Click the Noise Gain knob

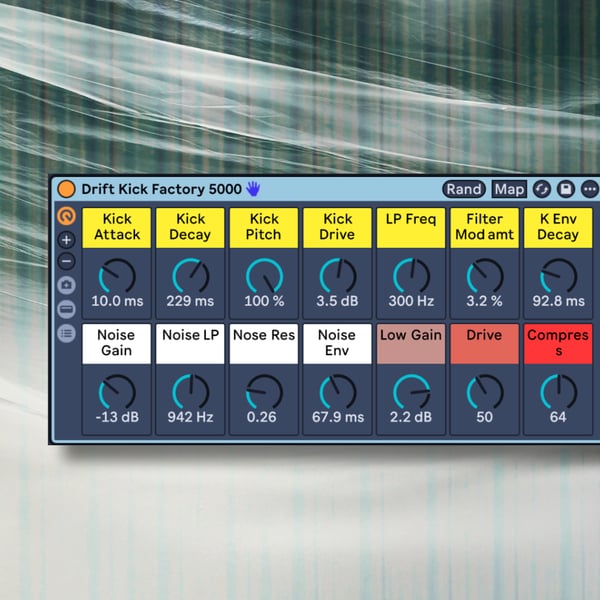[x=117, y=392]
